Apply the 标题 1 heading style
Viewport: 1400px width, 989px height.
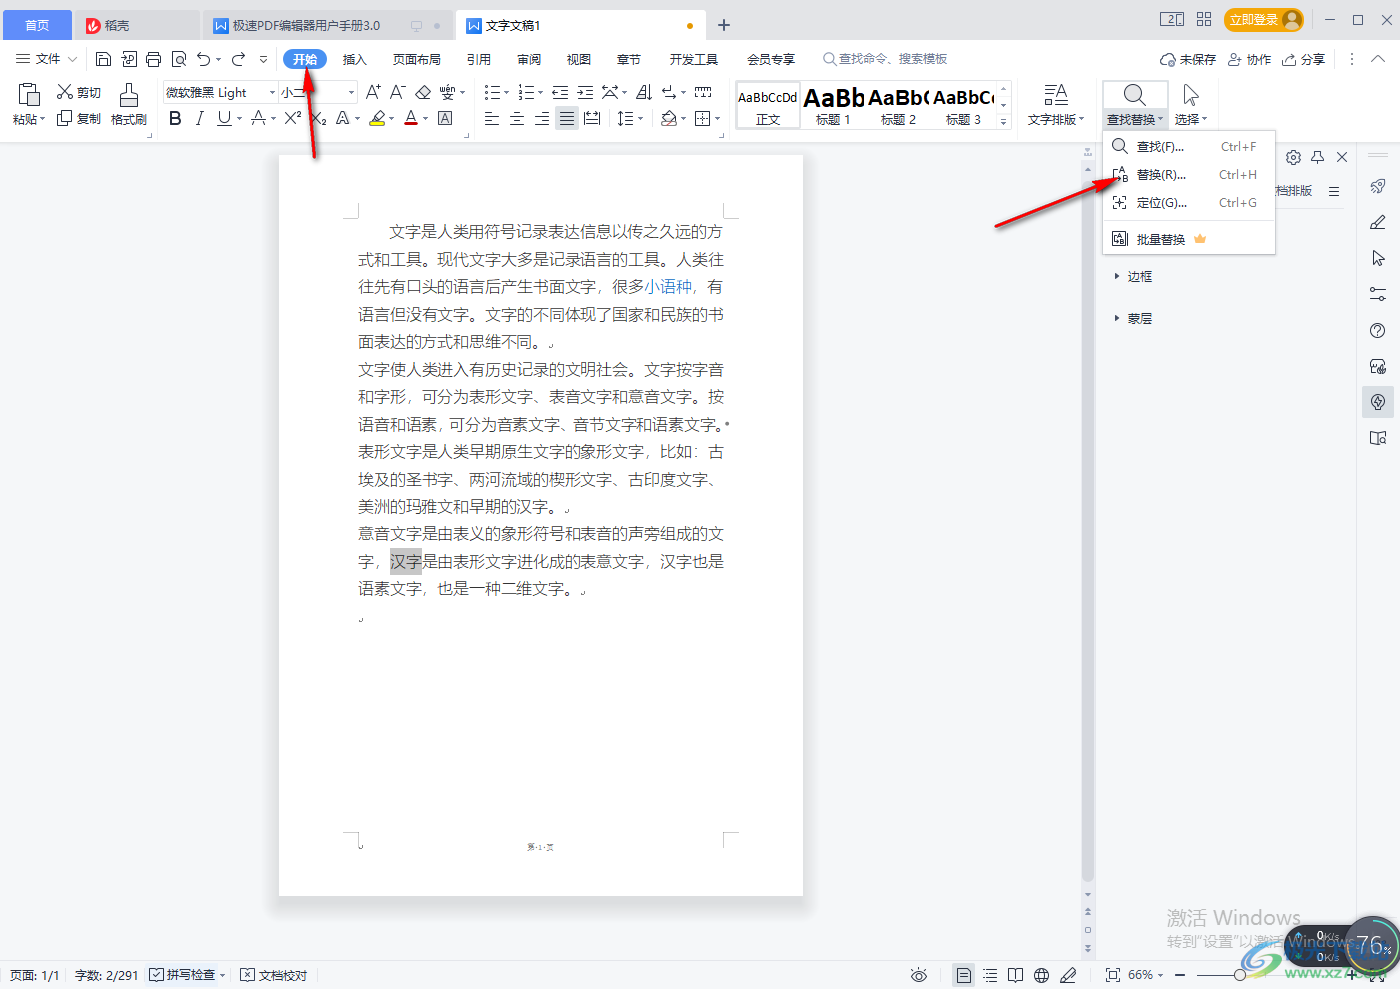(833, 104)
